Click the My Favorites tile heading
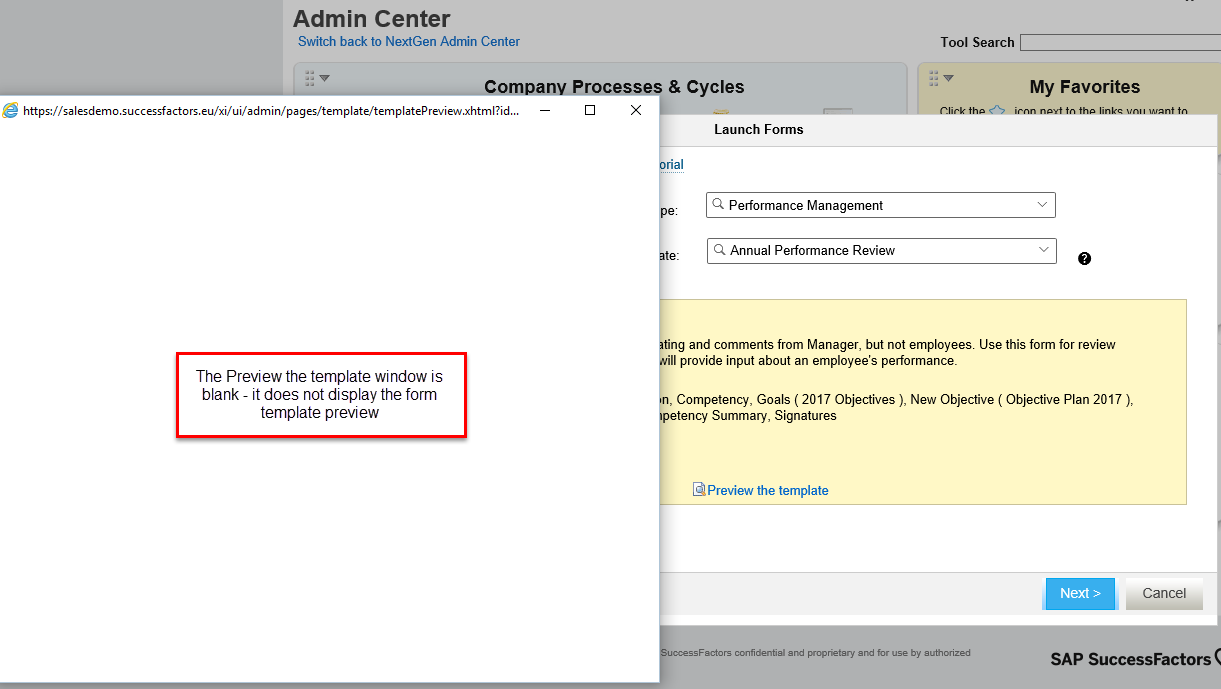Screen dimensions: 1221x689 [1085, 87]
